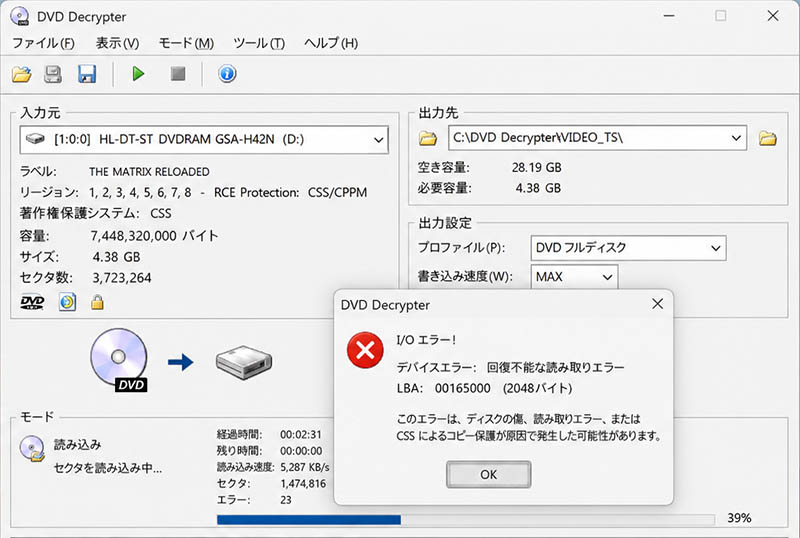800x538 pixels.
Task: Minimize the DVD Decrypter window
Action: click(x=669, y=16)
